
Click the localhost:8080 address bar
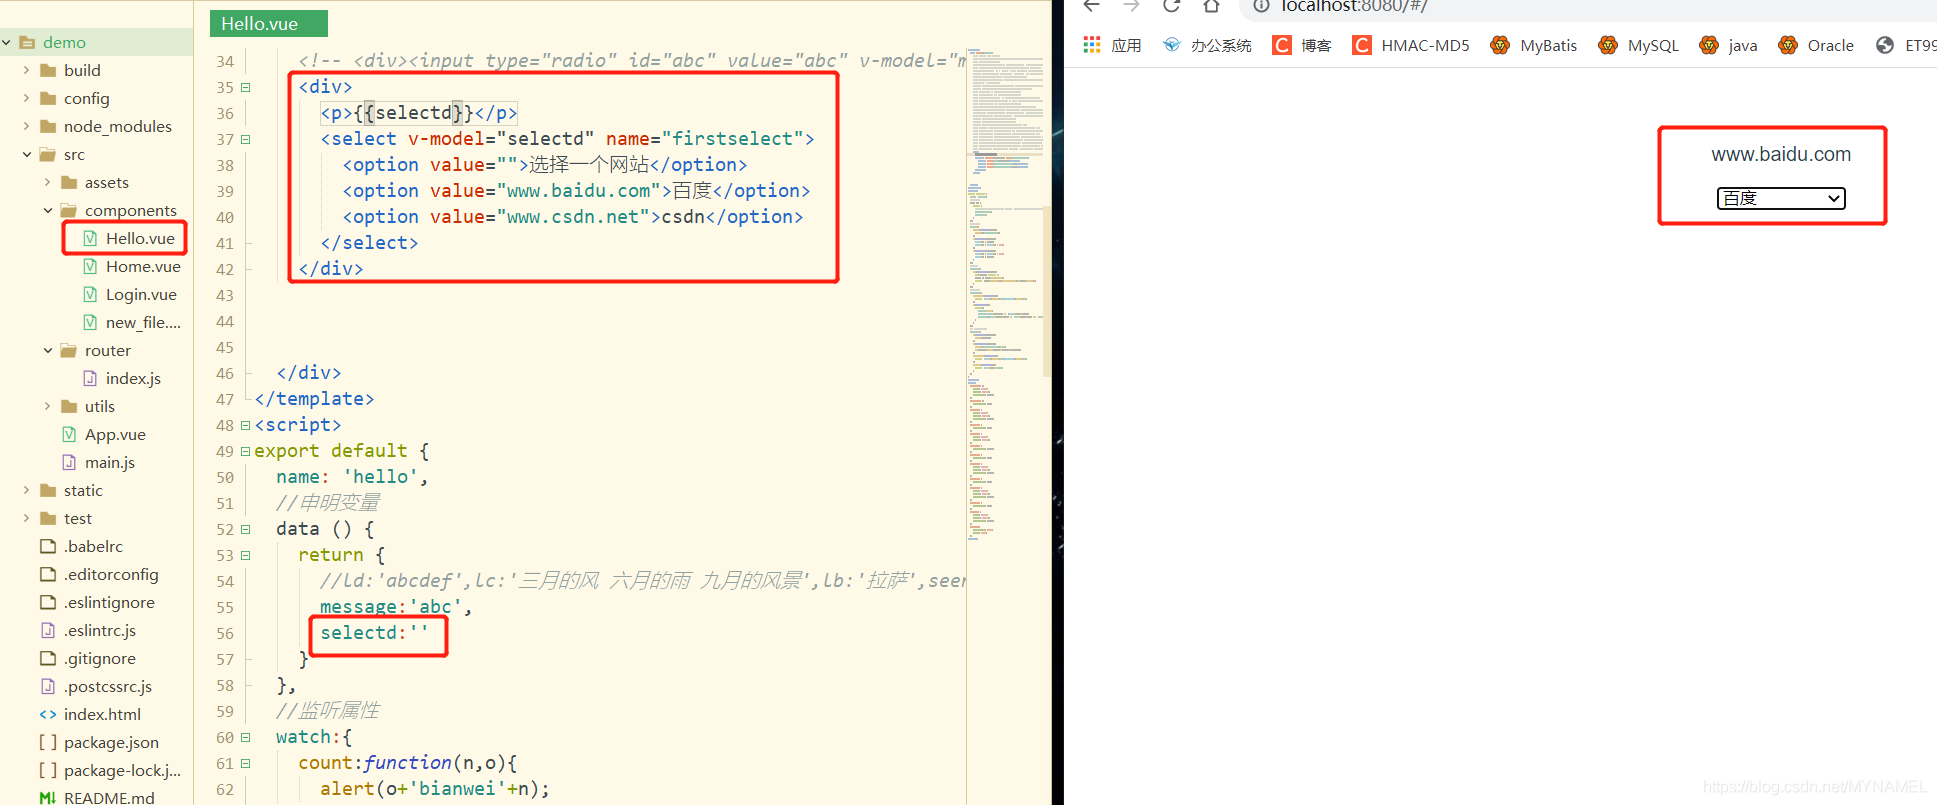1353,6
